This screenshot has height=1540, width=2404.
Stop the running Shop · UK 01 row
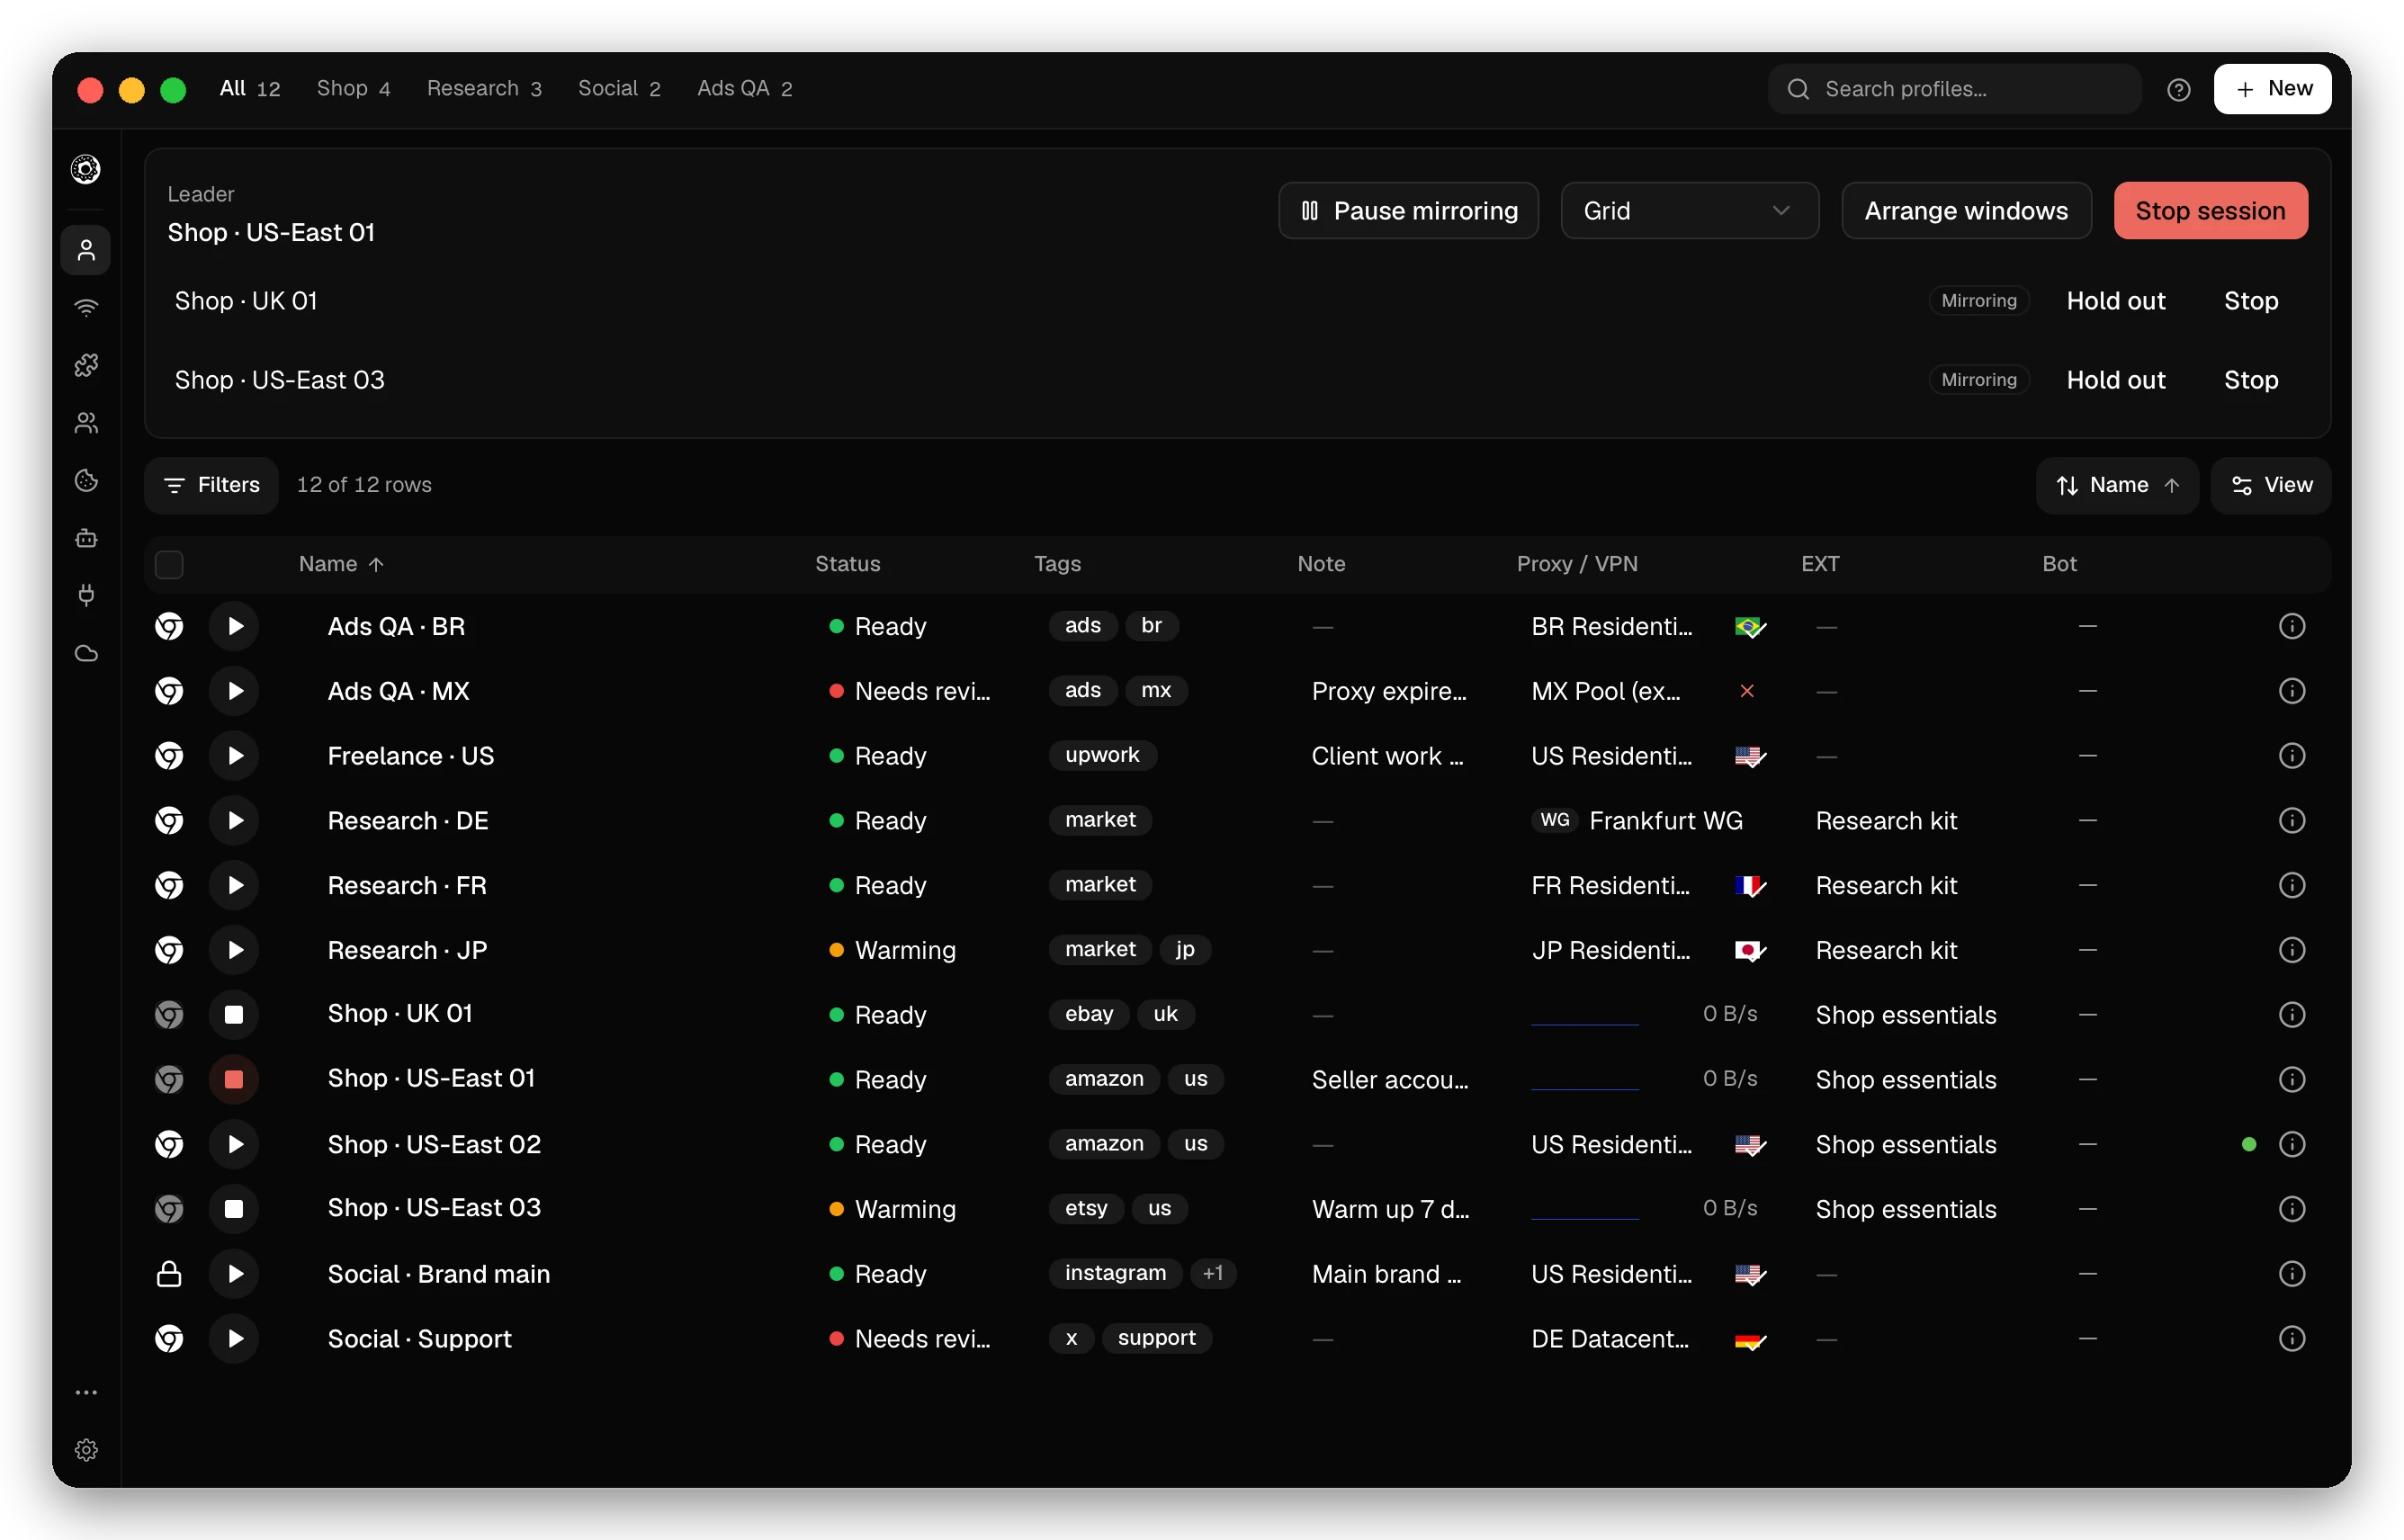tap(234, 1014)
